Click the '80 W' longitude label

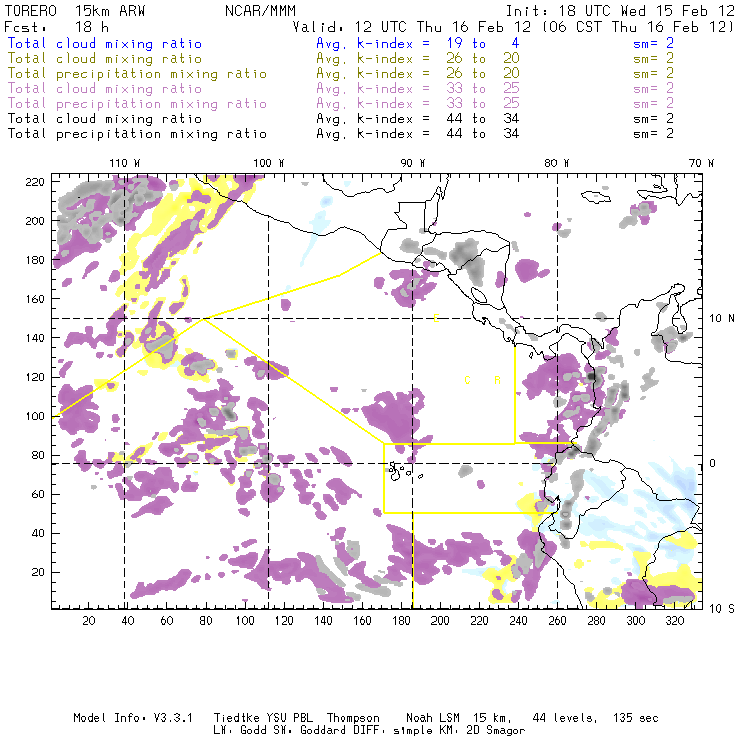pyautogui.click(x=556, y=163)
